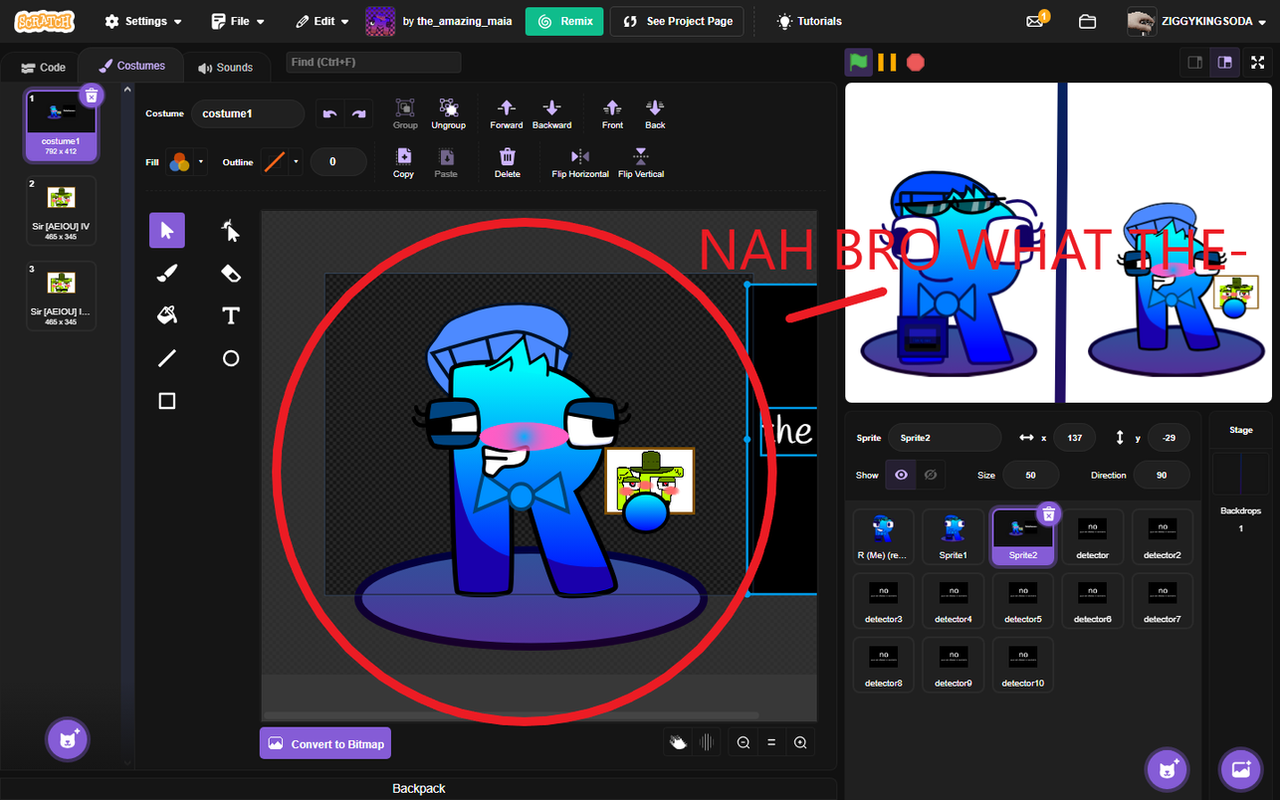Select the Reshape tool
Image resolution: width=1280 pixels, height=800 pixels.
(231, 230)
